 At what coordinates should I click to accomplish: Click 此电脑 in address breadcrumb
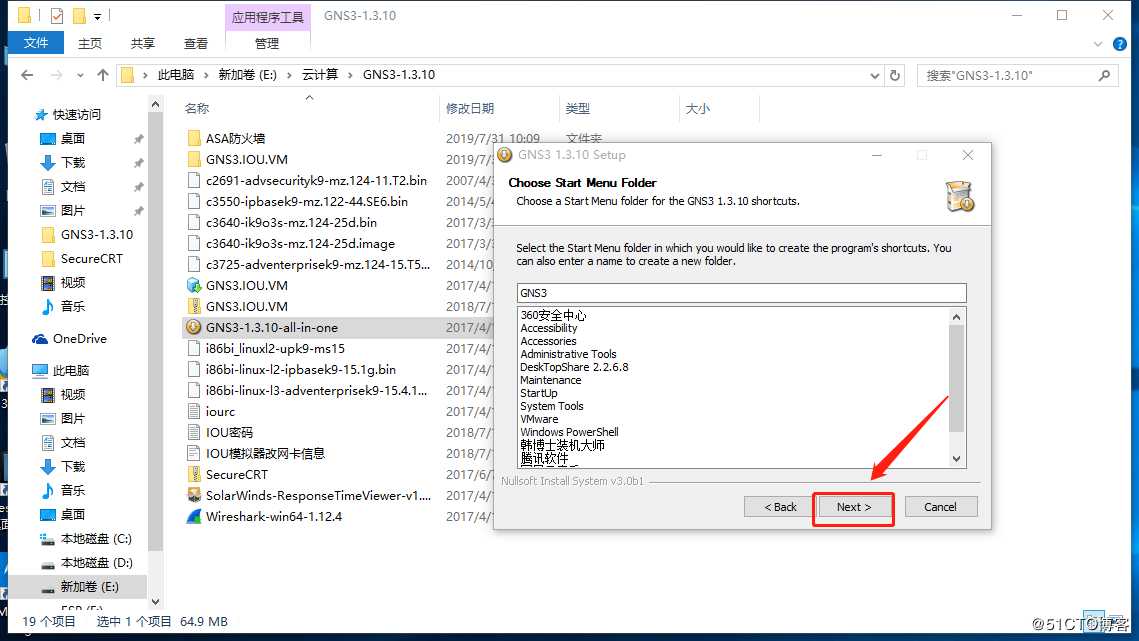click(x=176, y=75)
